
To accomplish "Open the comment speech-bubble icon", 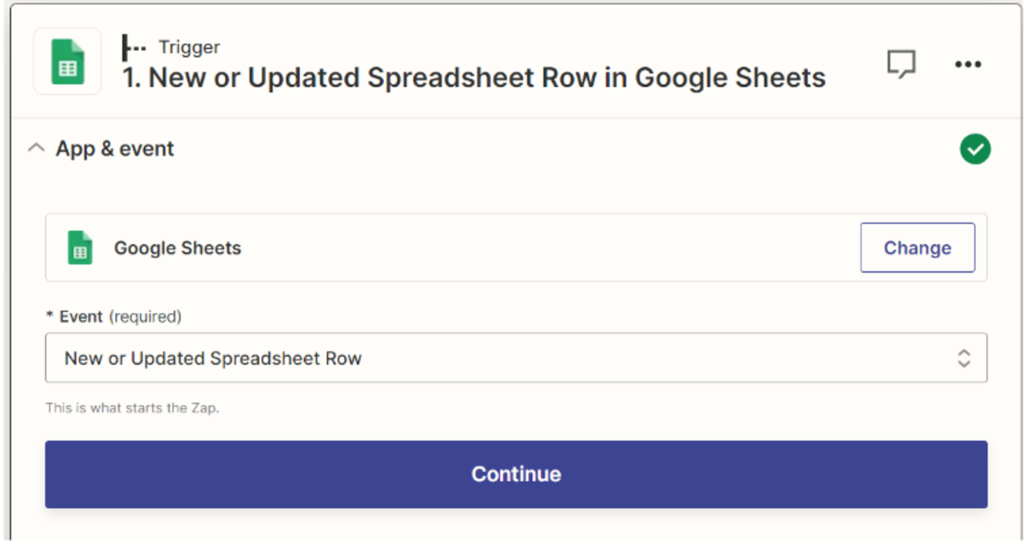I will [x=901, y=65].
